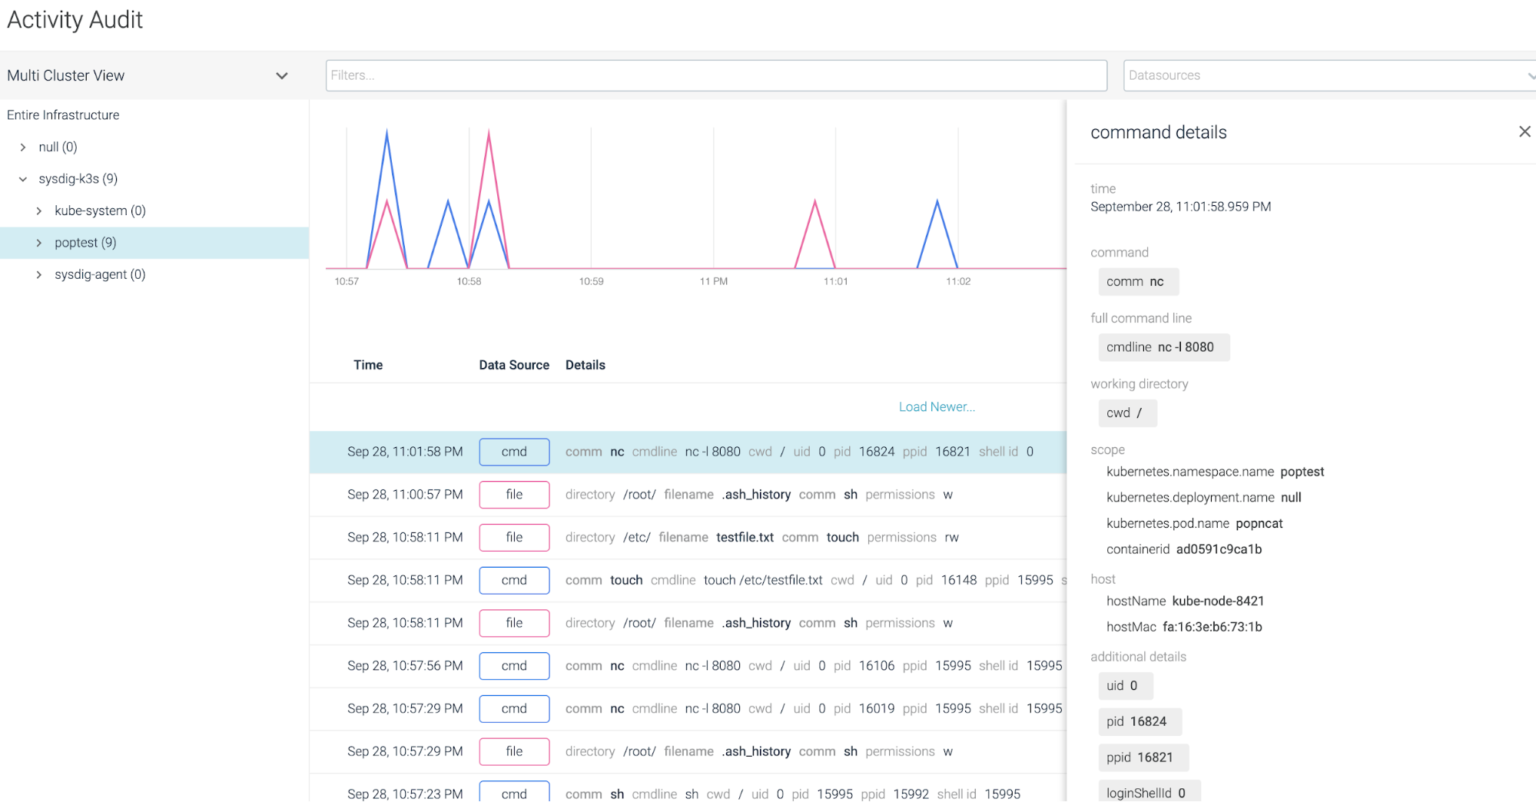Click the Time column header
The image size is (1536, 802).
tap(368, 365)
